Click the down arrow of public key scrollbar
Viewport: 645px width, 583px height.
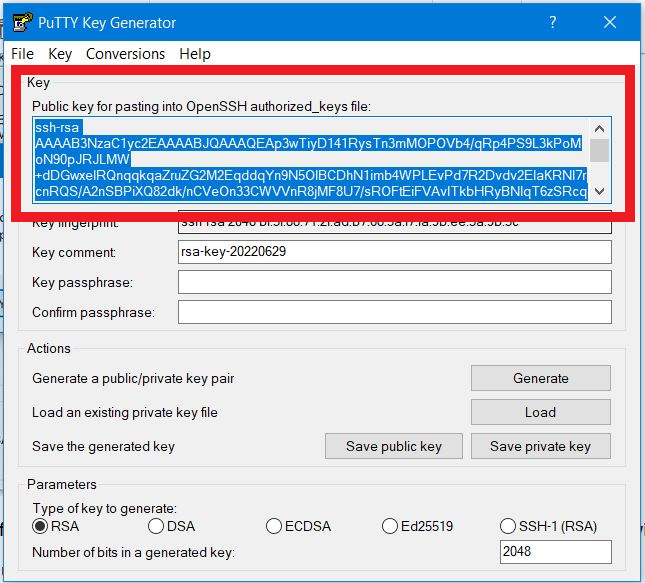599,191
